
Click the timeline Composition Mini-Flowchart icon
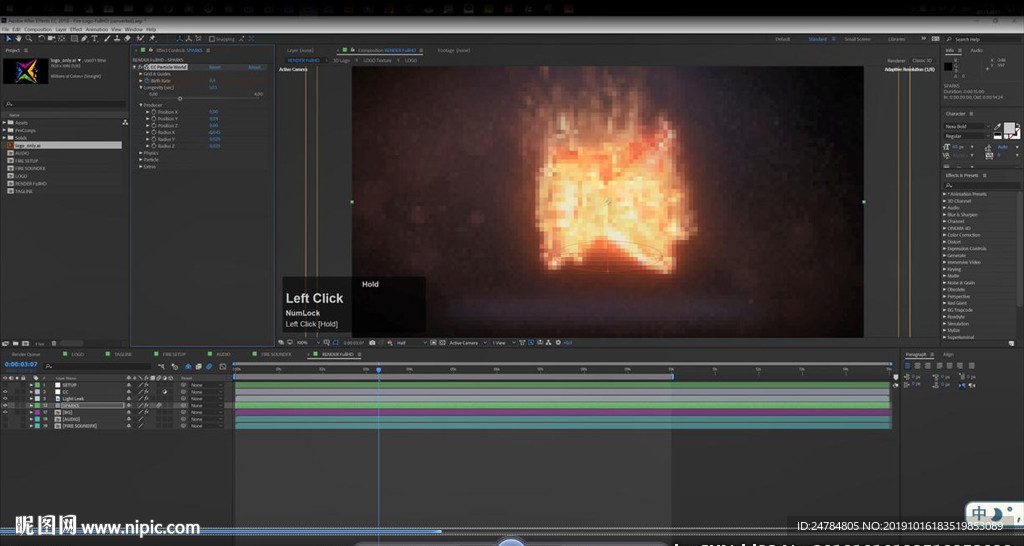point(161,366)
